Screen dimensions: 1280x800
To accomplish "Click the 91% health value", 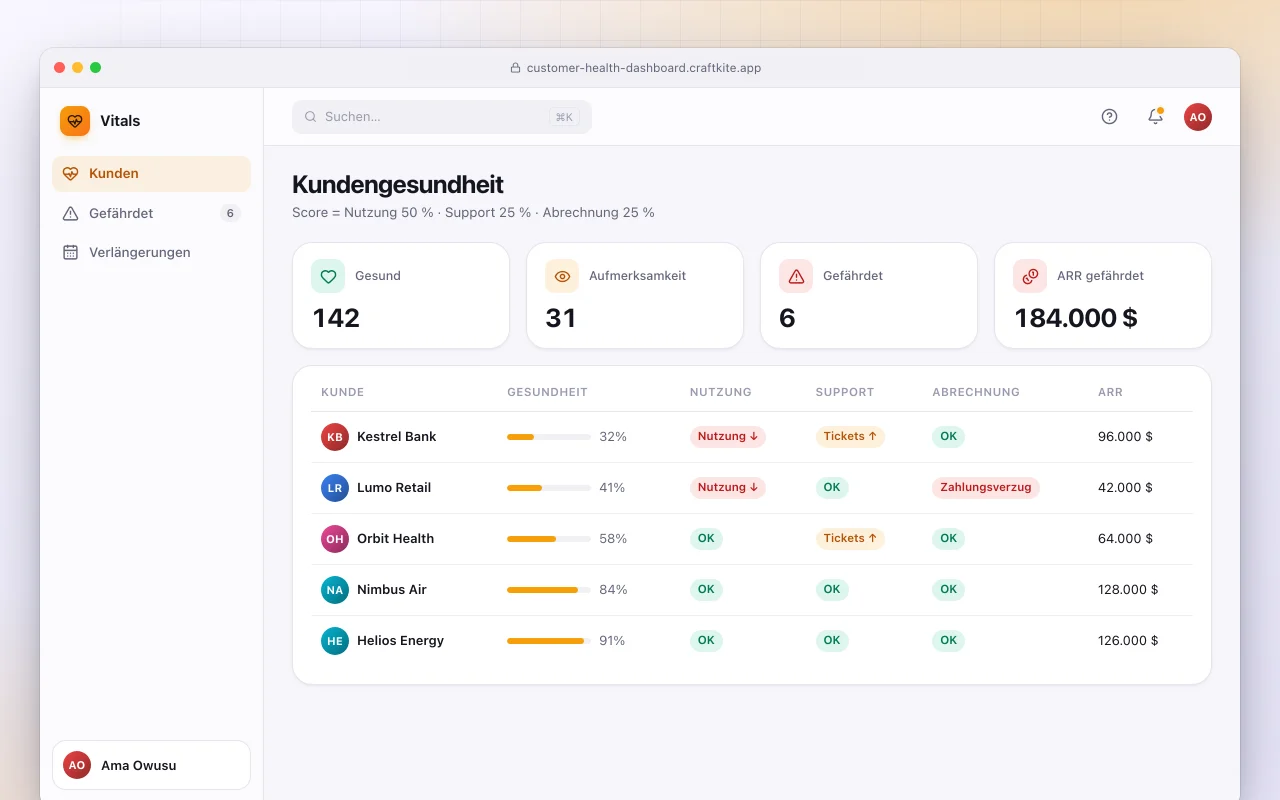I will 612,641.
